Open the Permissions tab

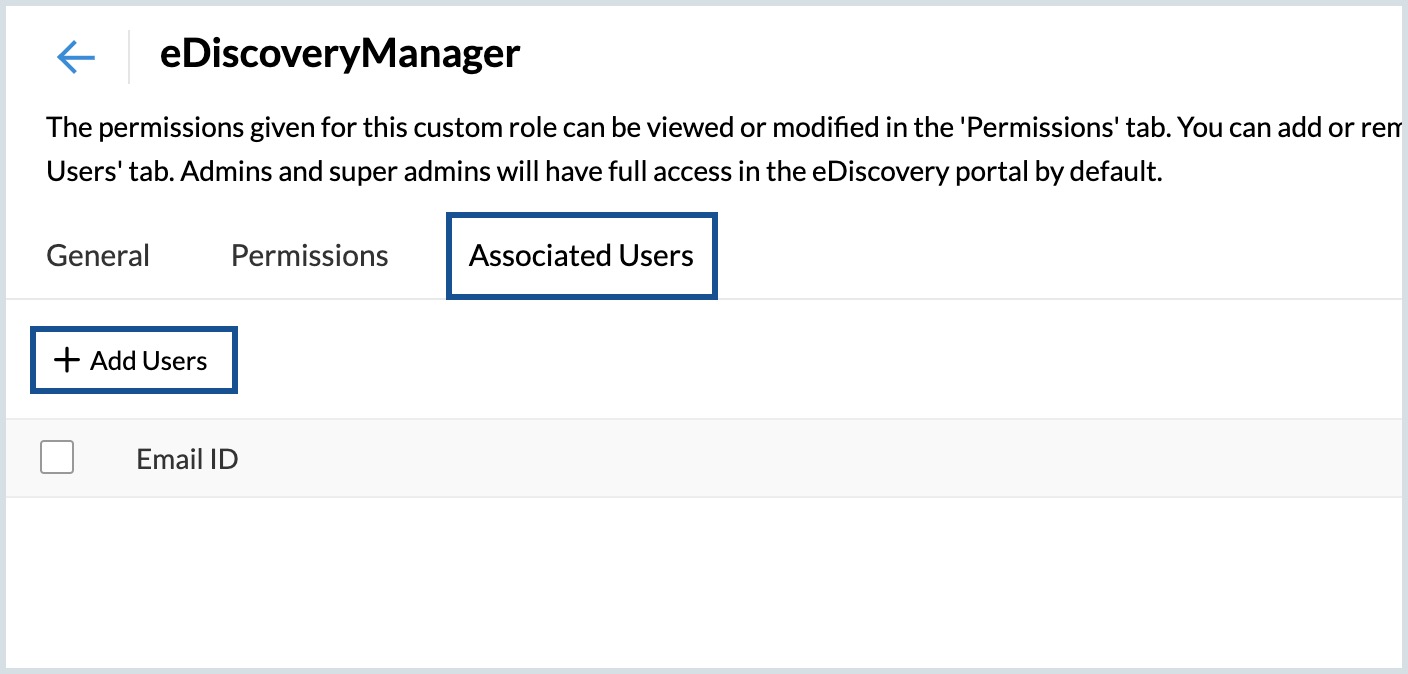coord(309,255)
